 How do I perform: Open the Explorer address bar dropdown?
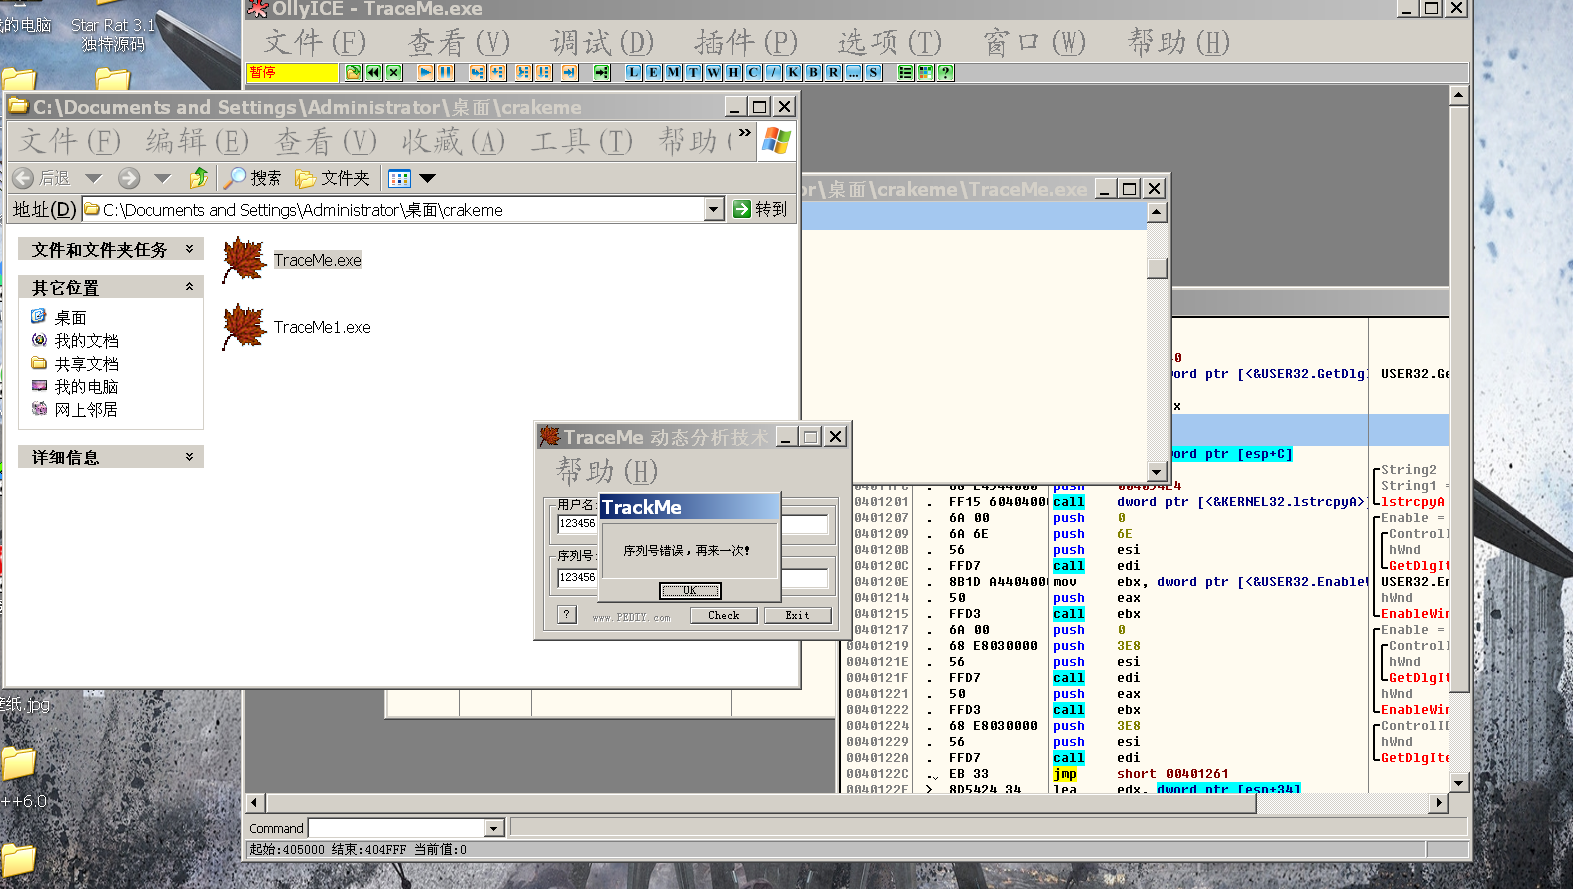tap(714, 209)
